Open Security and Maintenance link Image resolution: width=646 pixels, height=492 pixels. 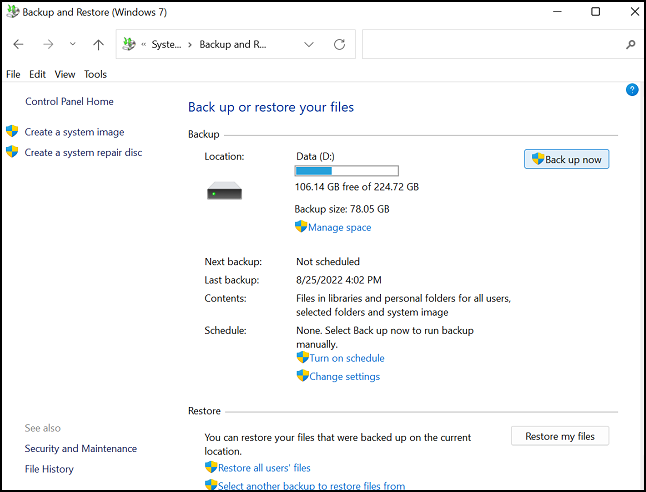[x=81, y=448]
